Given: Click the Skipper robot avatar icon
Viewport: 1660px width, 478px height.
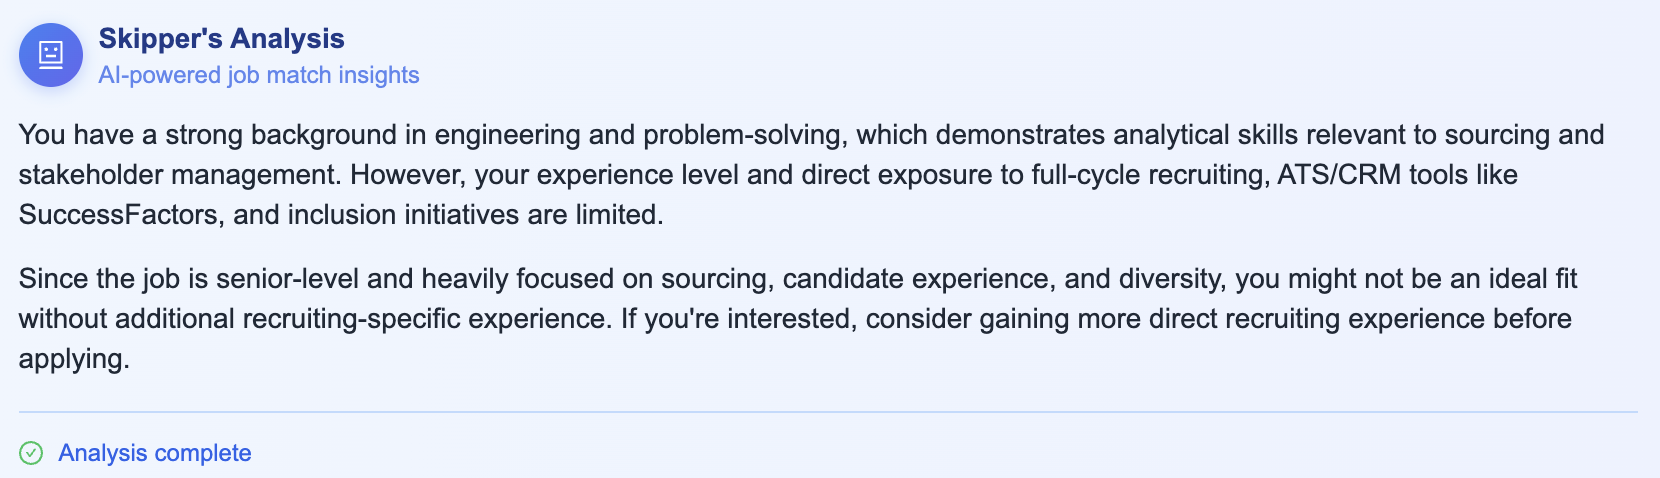Looking at the screenshot, I should tap(51, 55).
